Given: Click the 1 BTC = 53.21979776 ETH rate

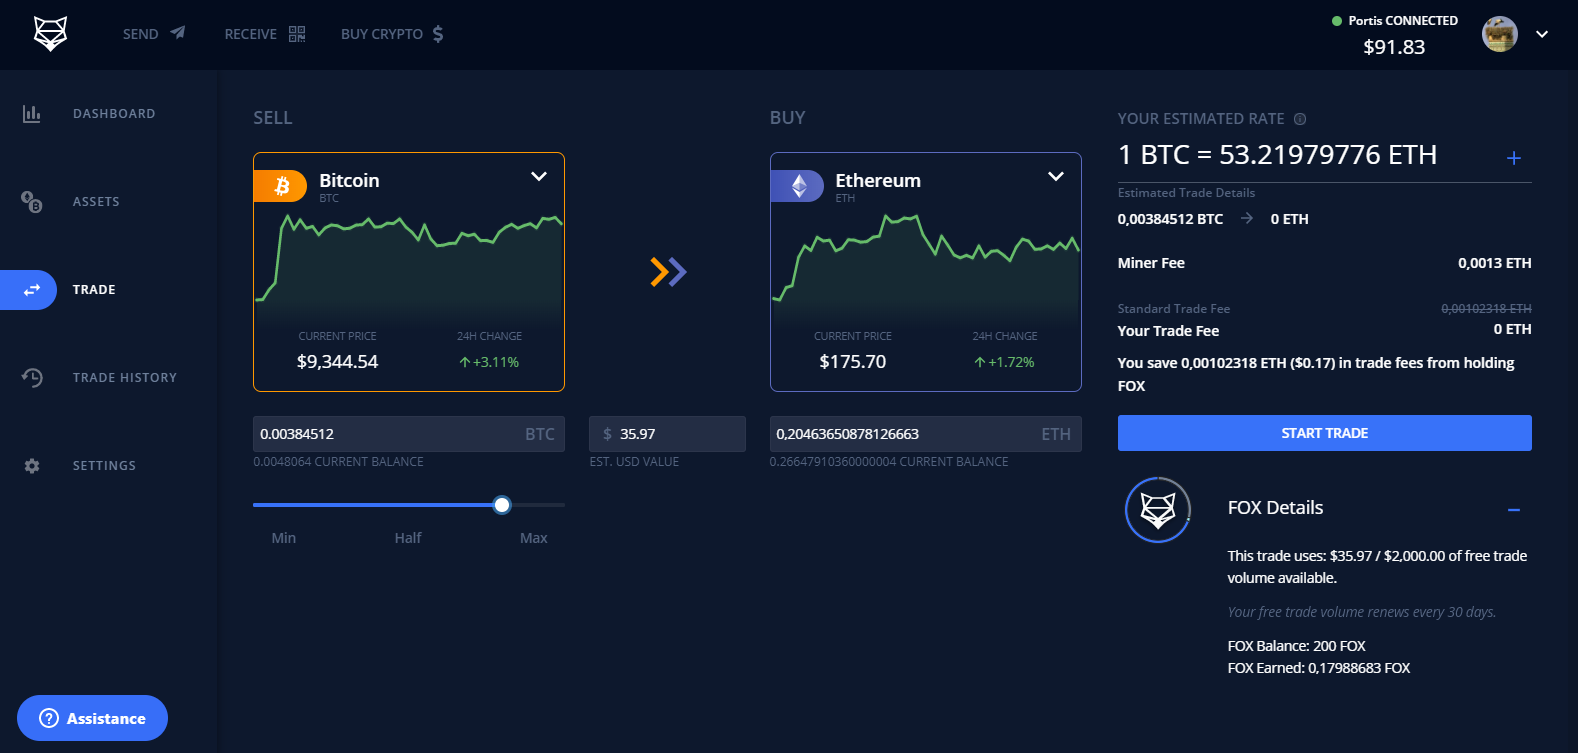Looking at the screenshot, I should tap(1278, 155).
